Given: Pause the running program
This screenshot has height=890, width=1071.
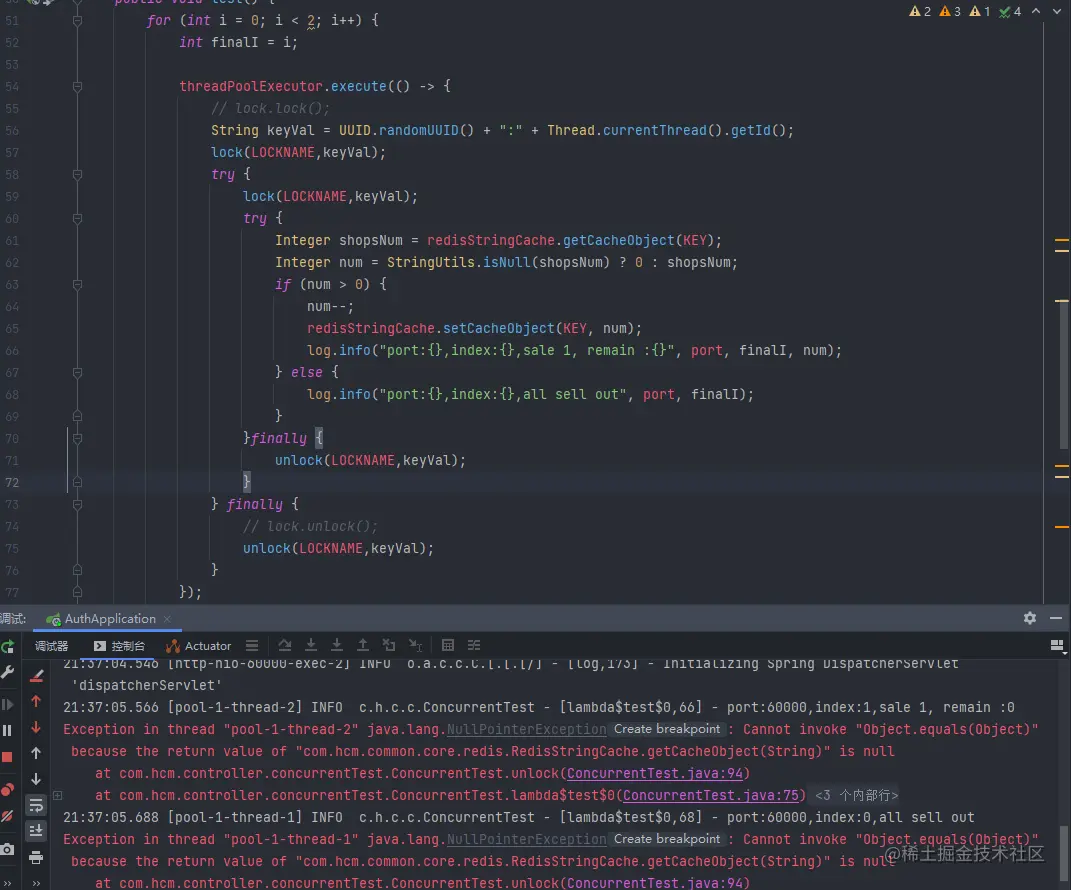Looking at the screenshot, I should 7,730.
